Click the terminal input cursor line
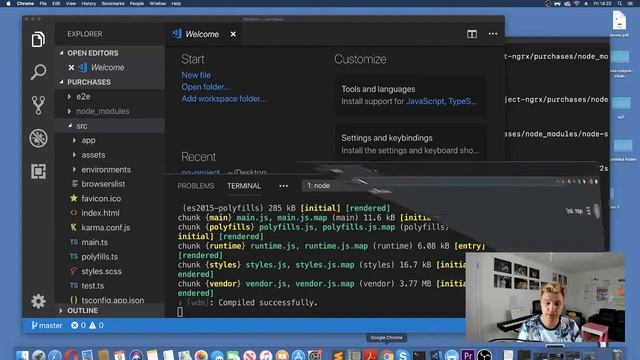This screenshot has height=360, width=640. [x=180, y=312]
